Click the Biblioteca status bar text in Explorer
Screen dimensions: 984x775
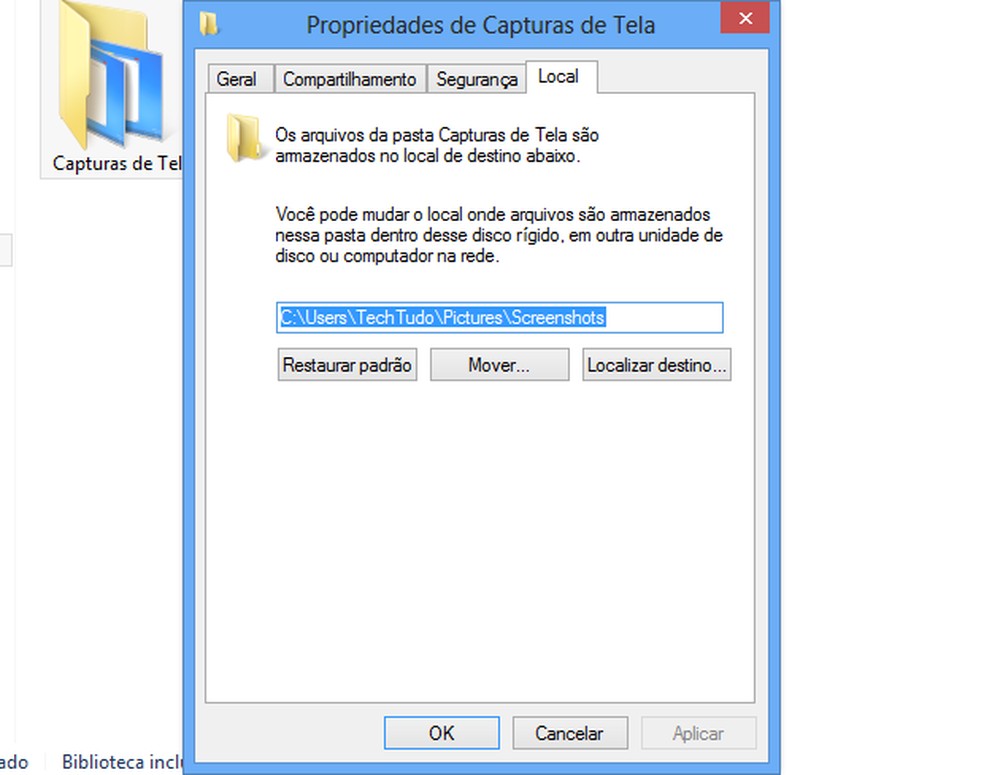click(x=122, y=762)
